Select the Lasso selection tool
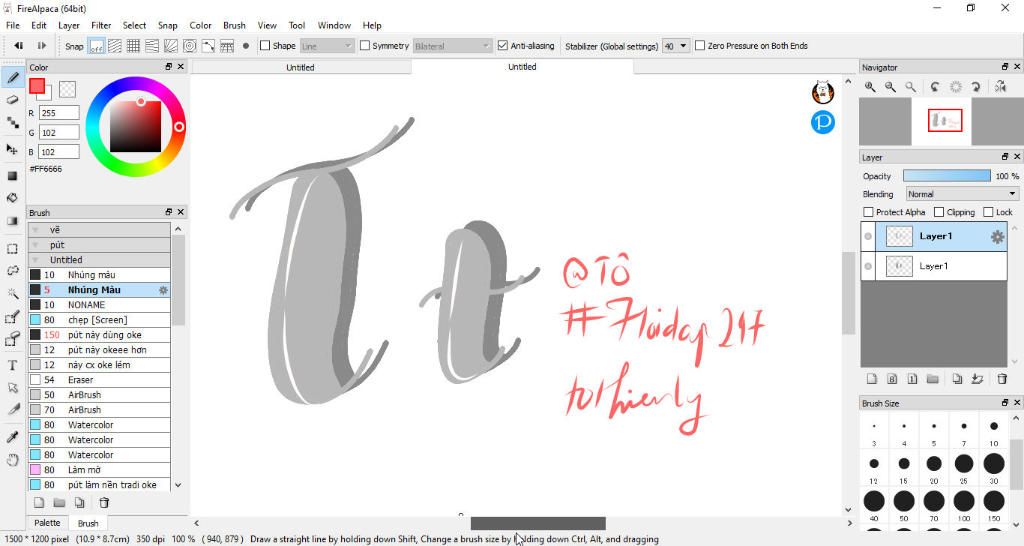The image size is (1024, 546). 12,271
